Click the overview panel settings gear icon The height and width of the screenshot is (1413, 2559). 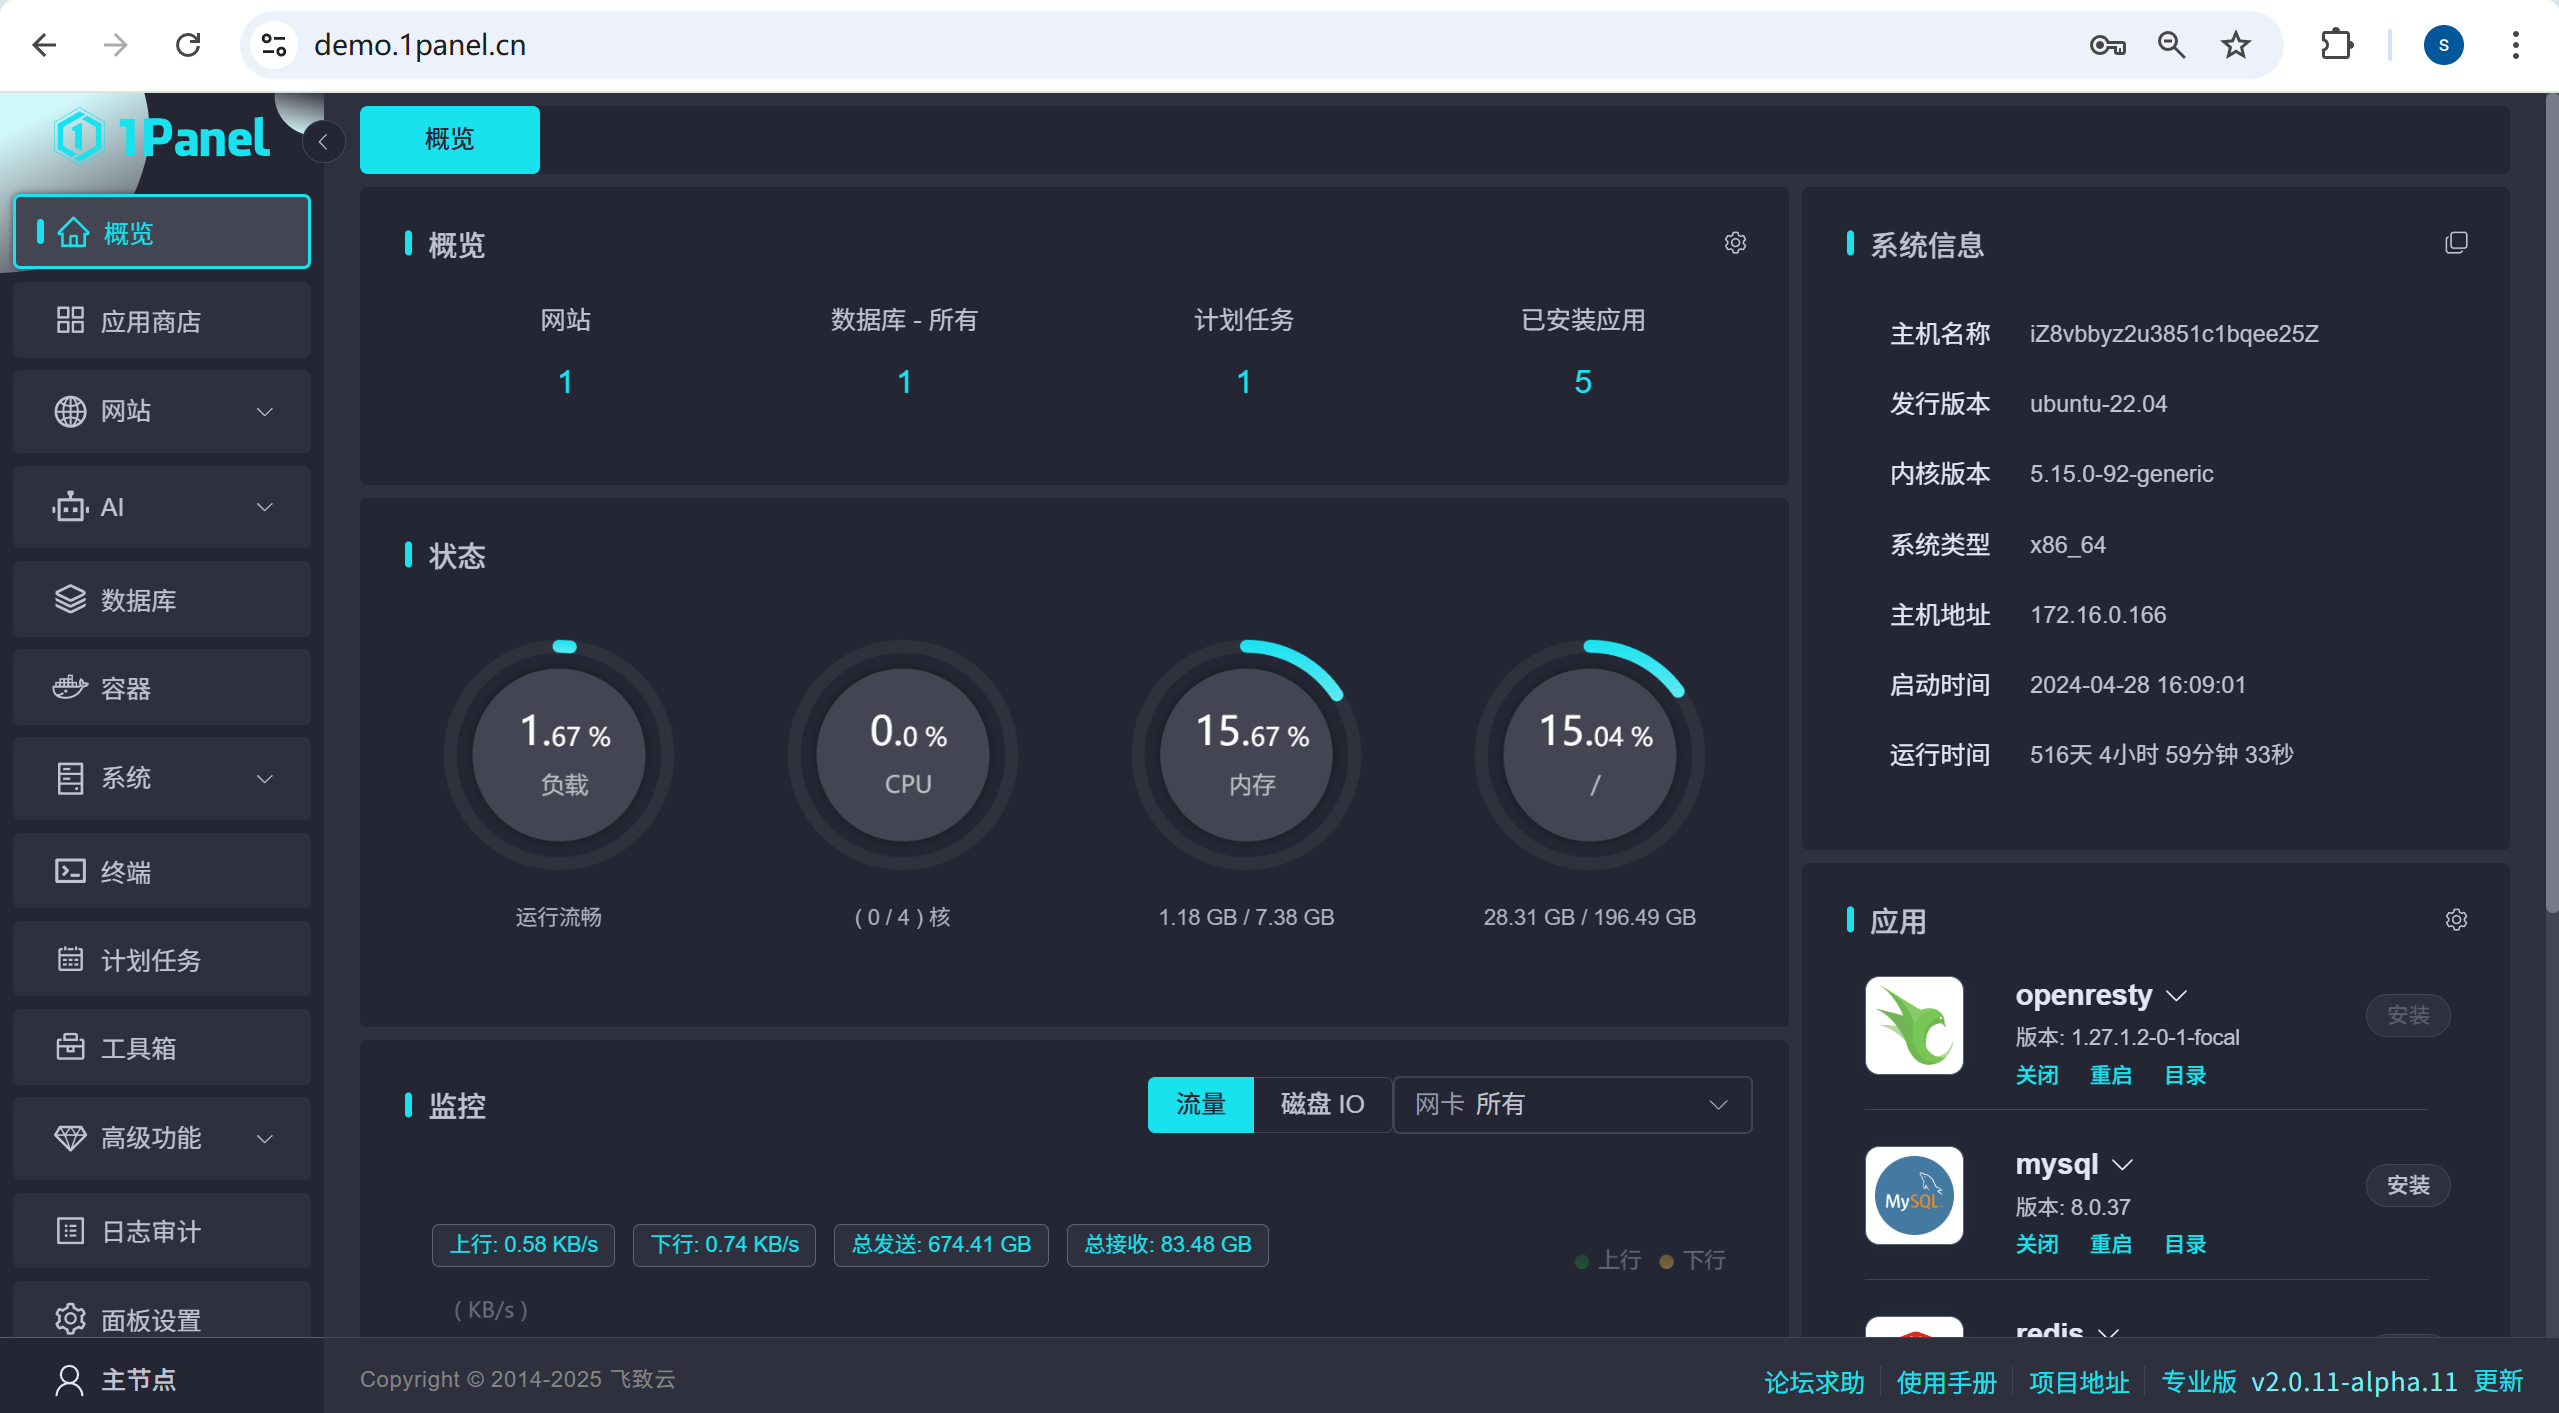tap(1735, 243)
